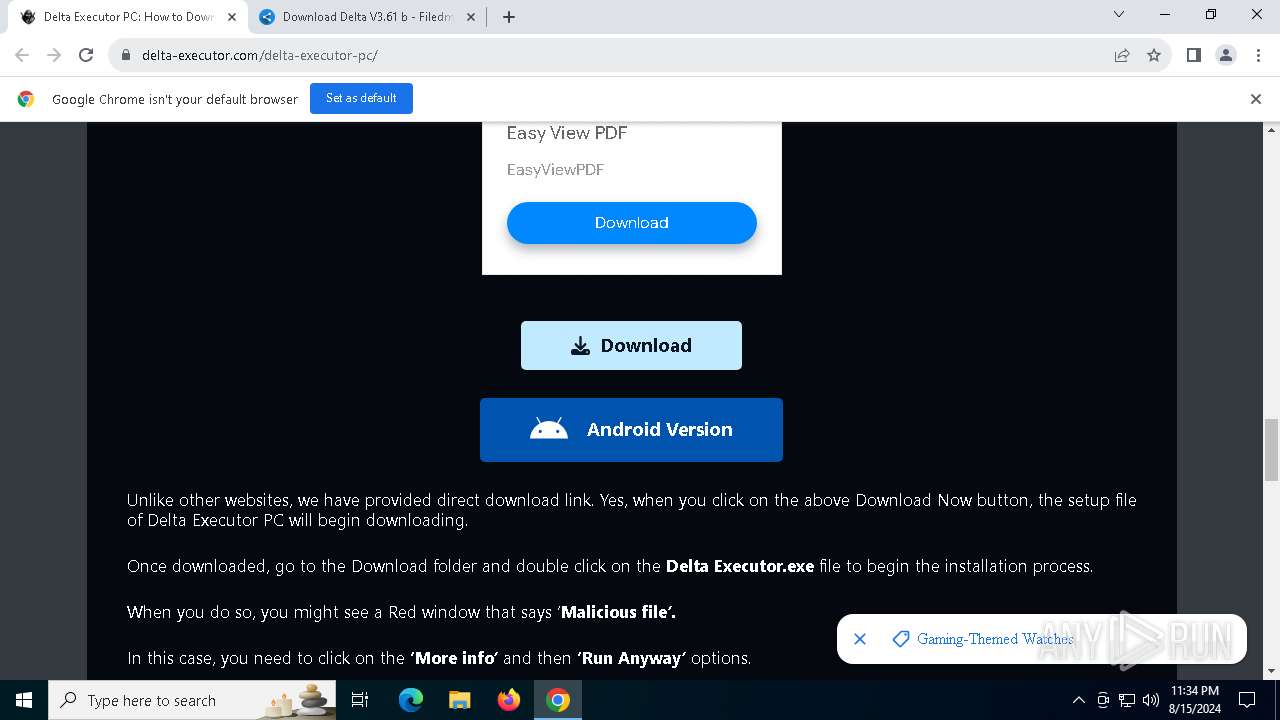Image resolution: width=1280 pixels, height=720 pixels.
Task: Click the 'Malicious file' bold text
Action: 618,612
